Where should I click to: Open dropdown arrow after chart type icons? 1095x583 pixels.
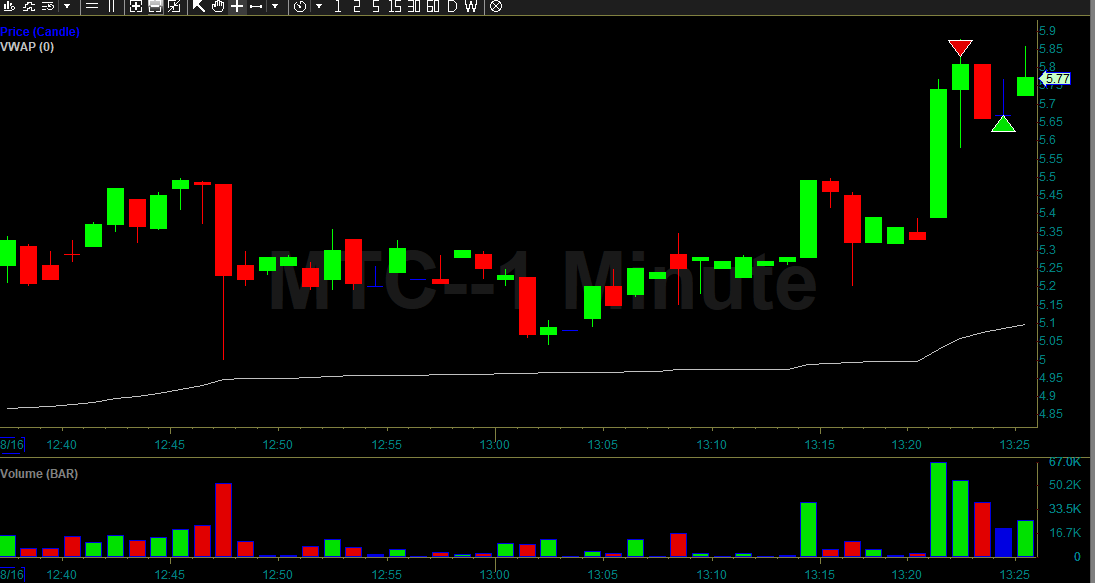(67, 6)
